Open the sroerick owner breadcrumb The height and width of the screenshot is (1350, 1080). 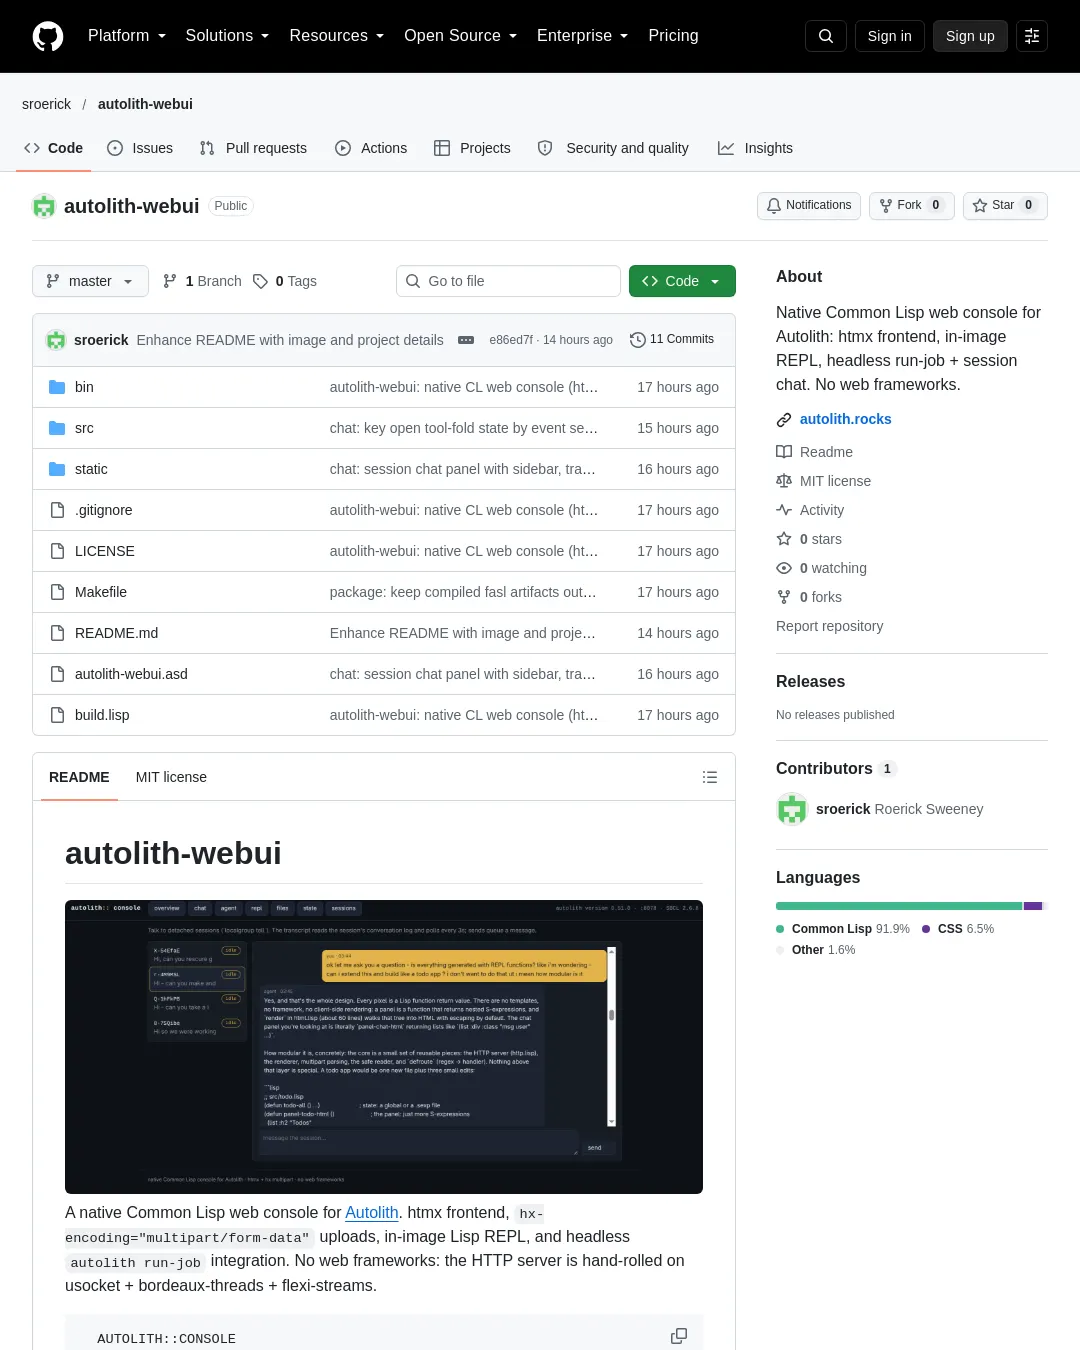point(47,104)
